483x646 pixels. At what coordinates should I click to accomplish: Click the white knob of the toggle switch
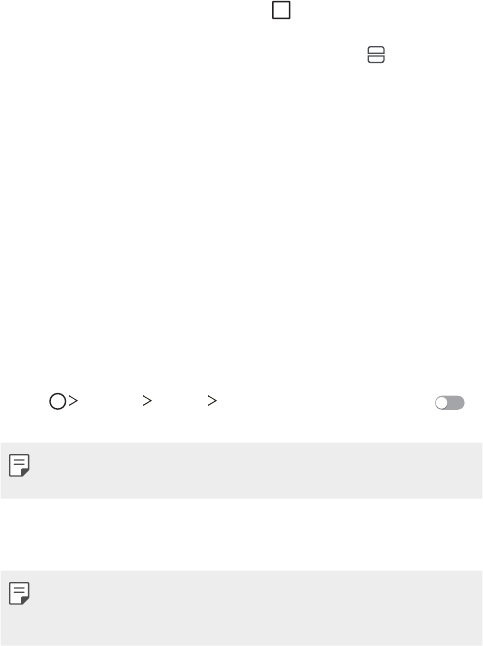pyautogui.click(x=441, y=403)
